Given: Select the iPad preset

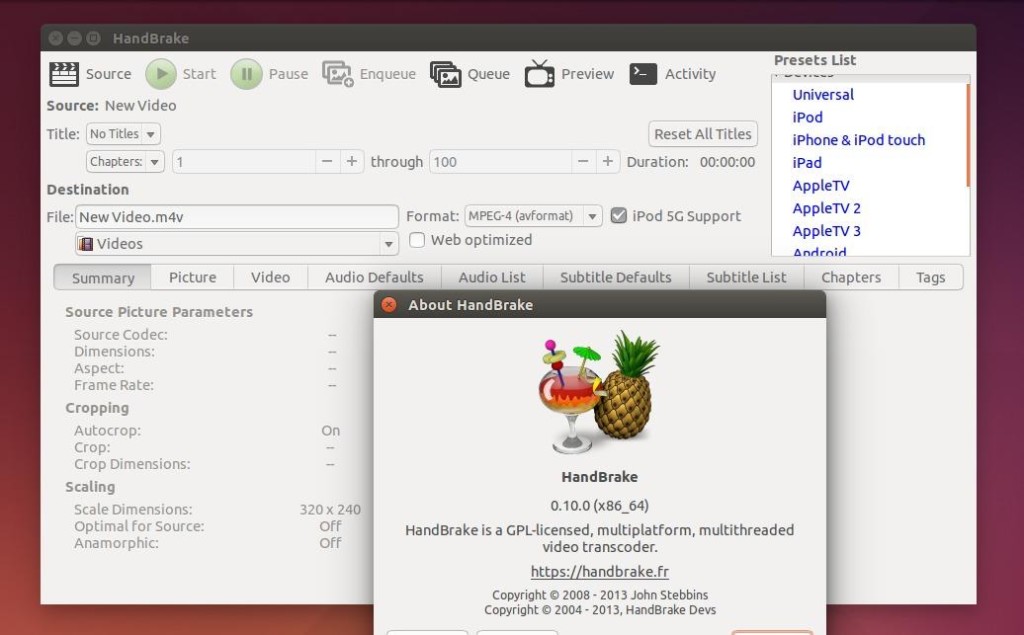Looking at the screenshot, I should pos(807,163).
